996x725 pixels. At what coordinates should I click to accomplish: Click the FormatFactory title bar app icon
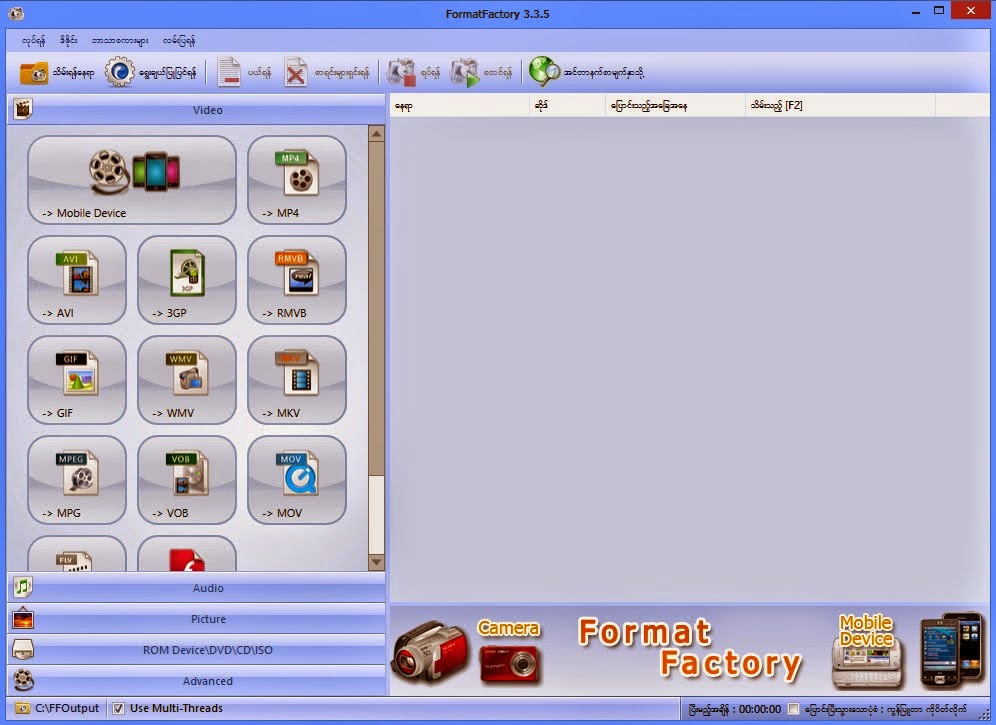(16, 13)
